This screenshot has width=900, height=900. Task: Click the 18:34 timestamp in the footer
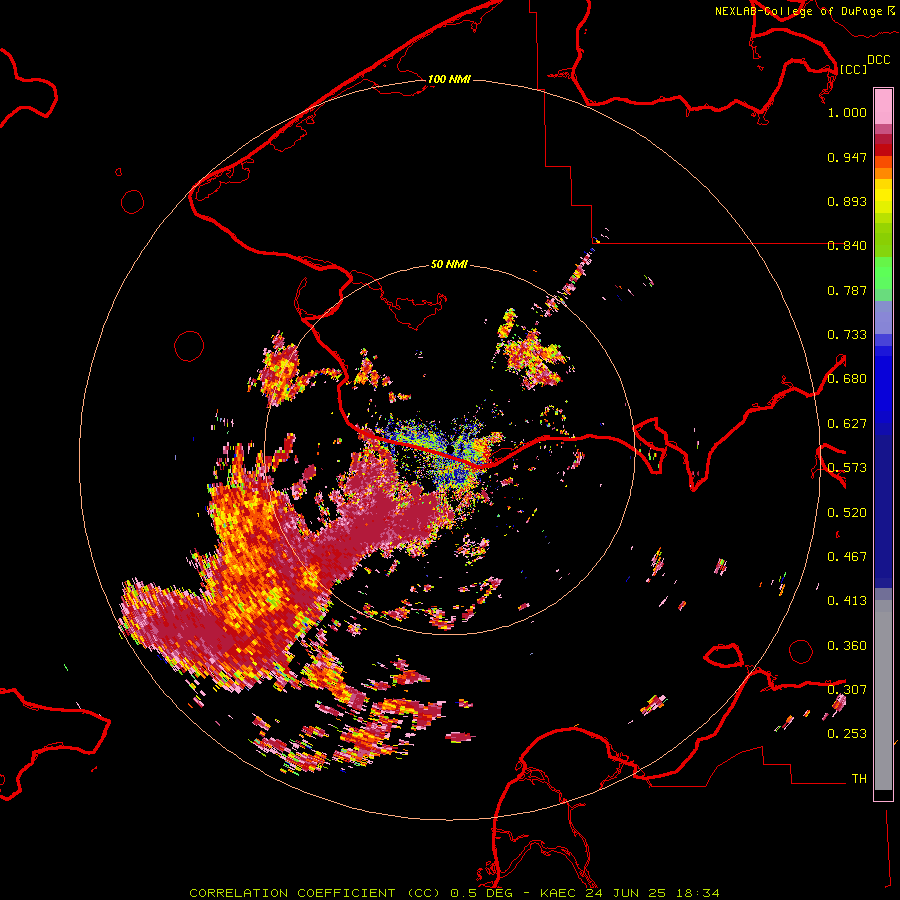pyautogui.click(x=697, y=893)
